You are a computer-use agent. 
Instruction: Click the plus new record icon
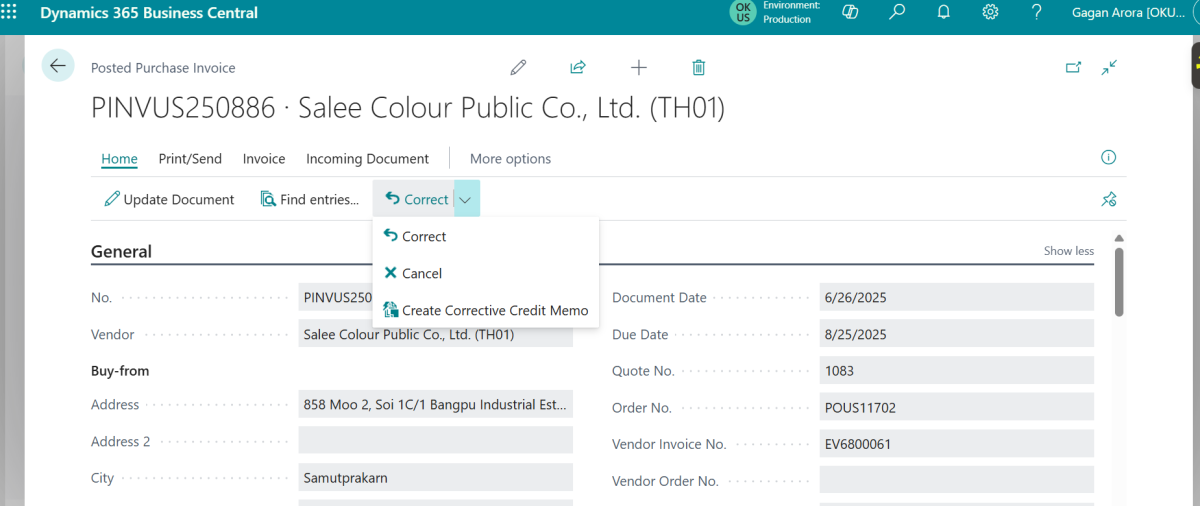(x=639, y=67)
